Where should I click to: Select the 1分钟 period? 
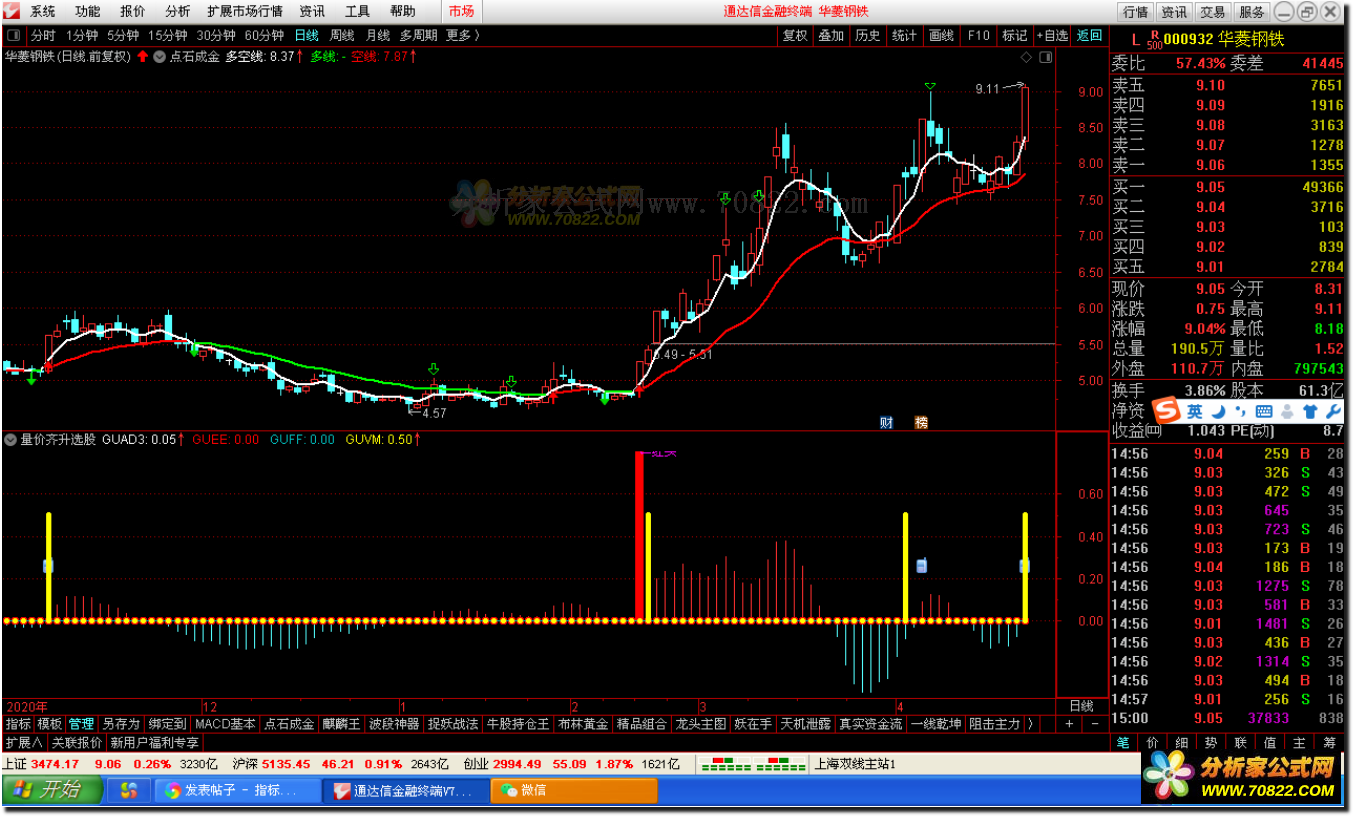(82, 35)
